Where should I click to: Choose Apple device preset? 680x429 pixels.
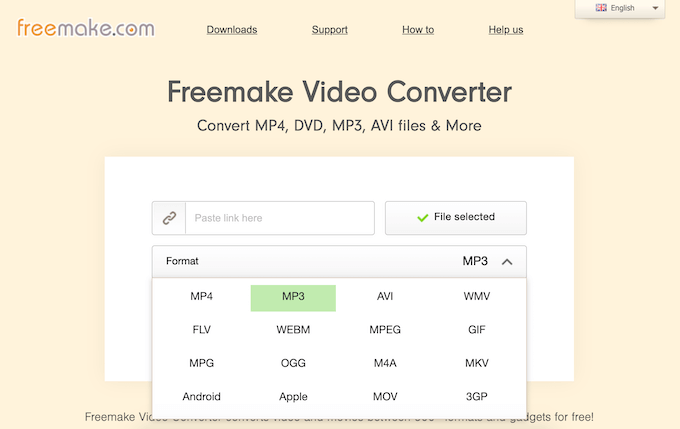click(x=293, y=397)
